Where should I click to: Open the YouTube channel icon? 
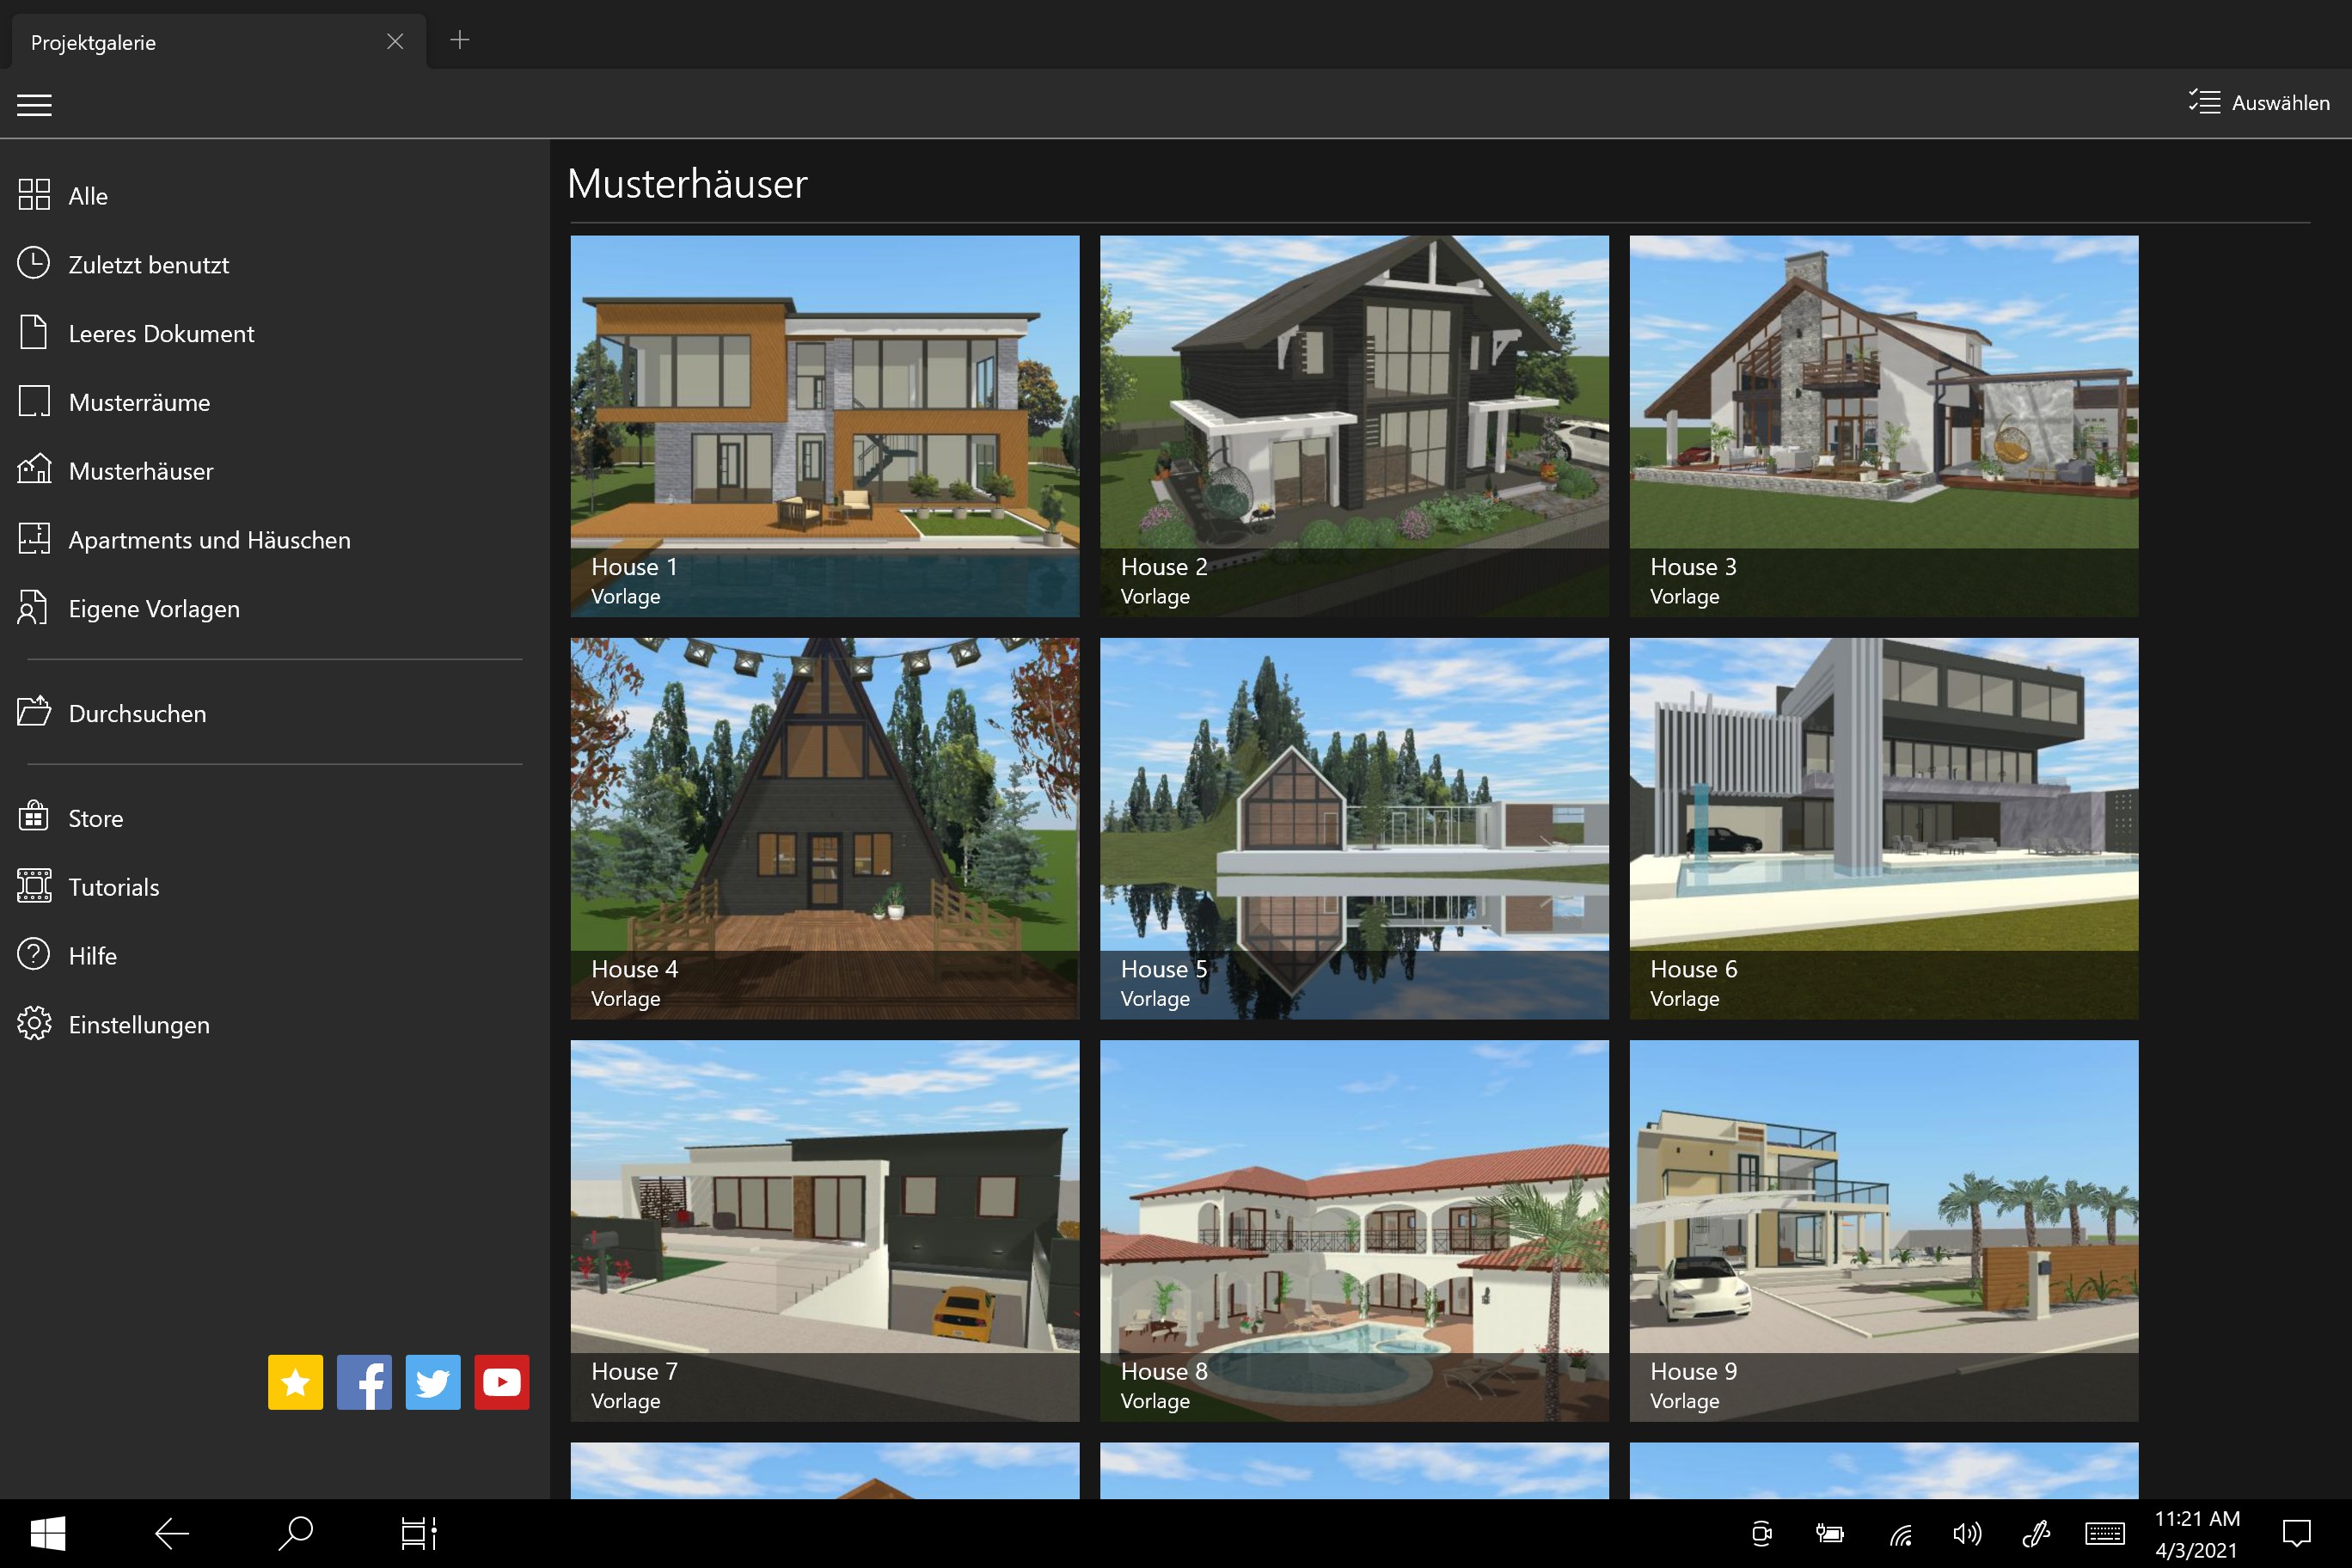pos(501,1382)
